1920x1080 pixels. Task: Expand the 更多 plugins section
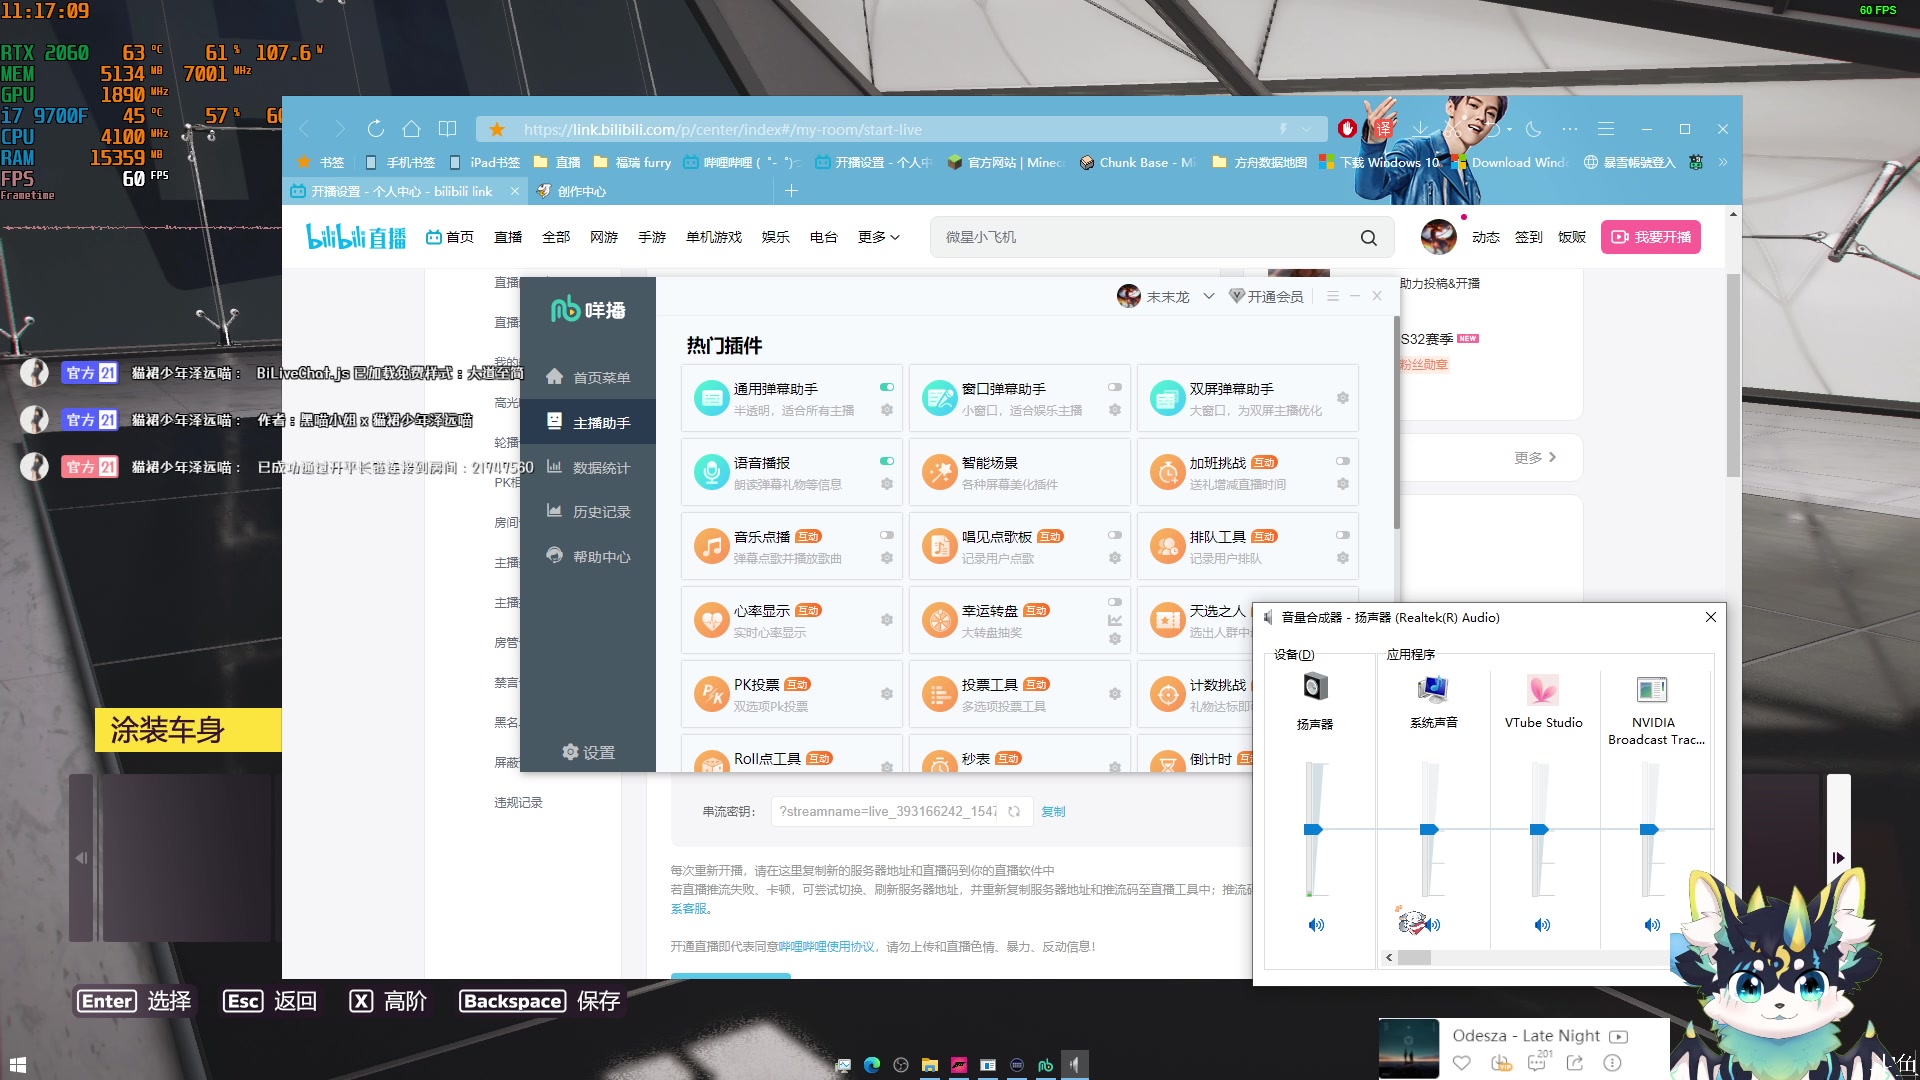pyautogui.click(x=1532, y=458)
